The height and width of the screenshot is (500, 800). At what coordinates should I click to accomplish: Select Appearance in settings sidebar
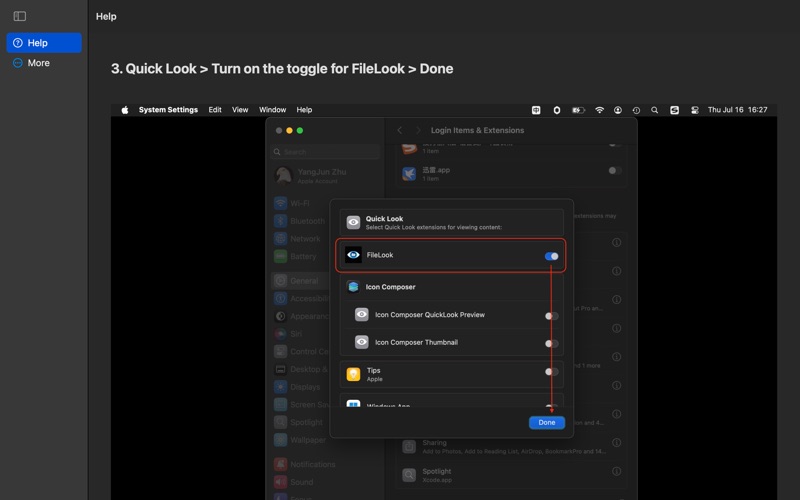pos(301,316)
